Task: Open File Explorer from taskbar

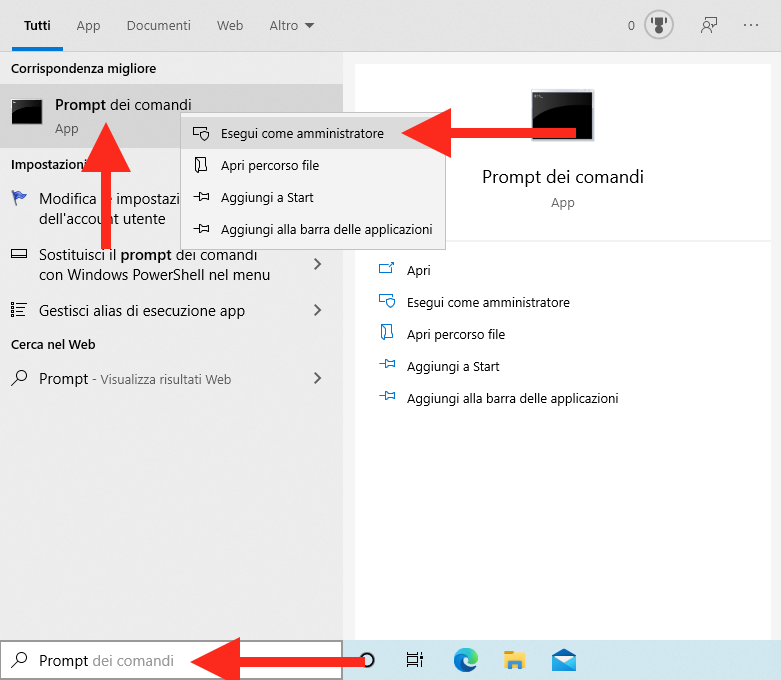Action: (514, 660)
